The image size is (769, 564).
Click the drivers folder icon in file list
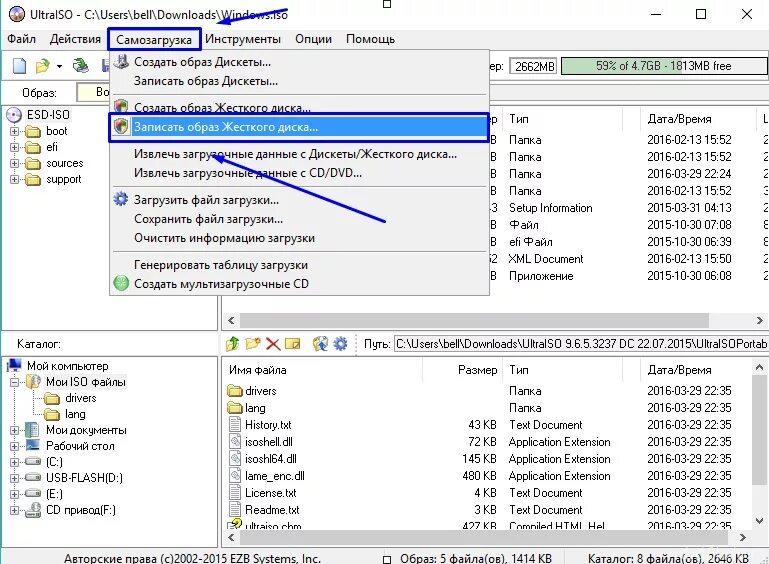[235, 391]
